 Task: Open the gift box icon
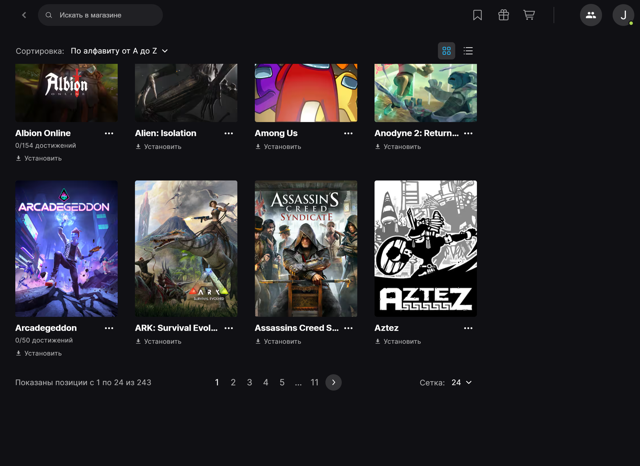pyautogui.click(x=503, y=15)
